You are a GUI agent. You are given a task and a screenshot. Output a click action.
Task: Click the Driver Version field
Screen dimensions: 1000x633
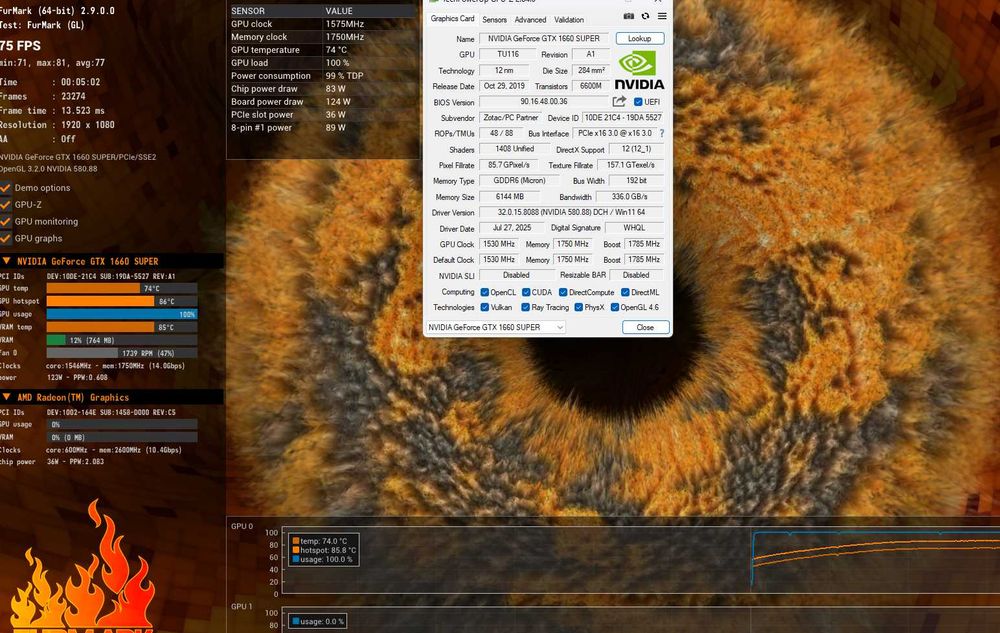click(571, 212)
